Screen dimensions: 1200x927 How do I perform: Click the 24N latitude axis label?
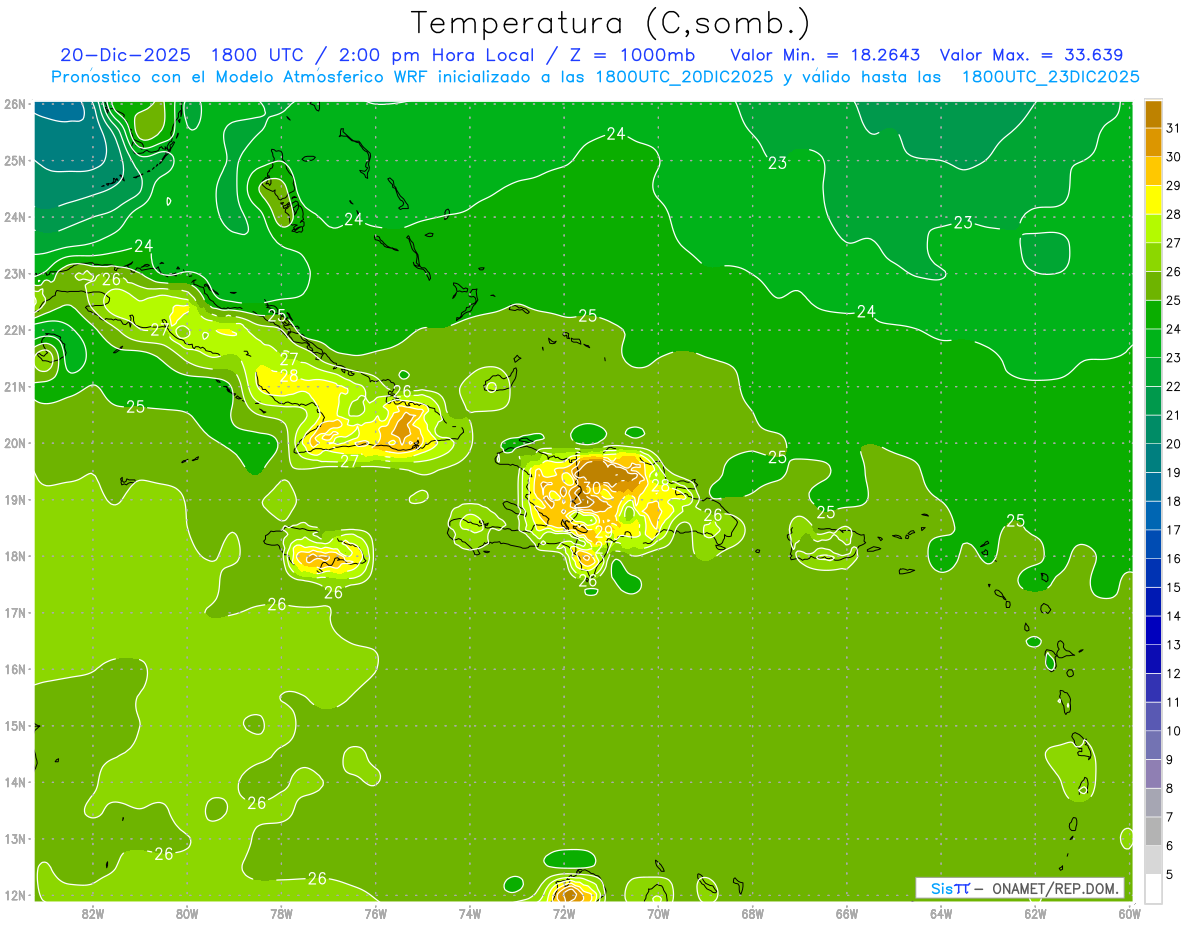pos(15,217)
